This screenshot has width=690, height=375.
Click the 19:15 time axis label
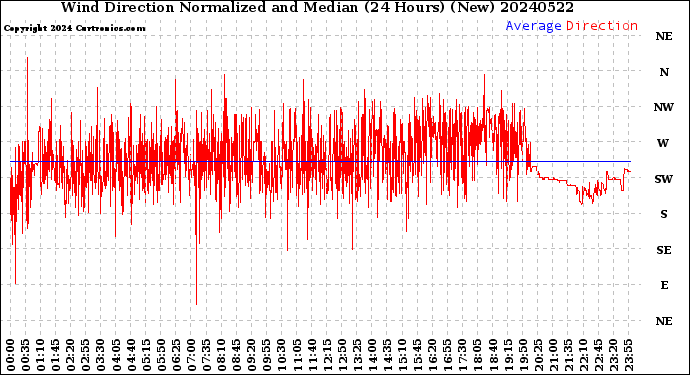(508, 355)
